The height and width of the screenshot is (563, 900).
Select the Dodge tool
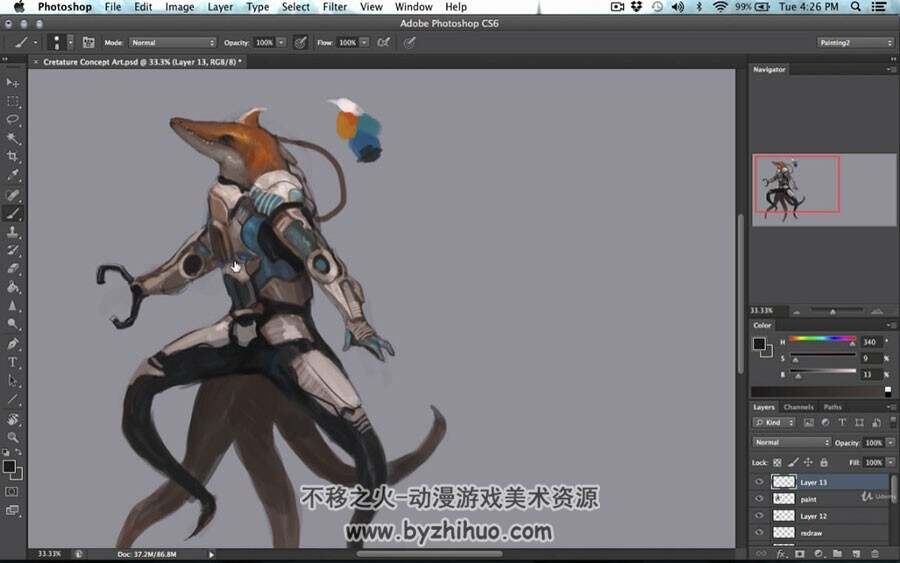tap(12, 324)
